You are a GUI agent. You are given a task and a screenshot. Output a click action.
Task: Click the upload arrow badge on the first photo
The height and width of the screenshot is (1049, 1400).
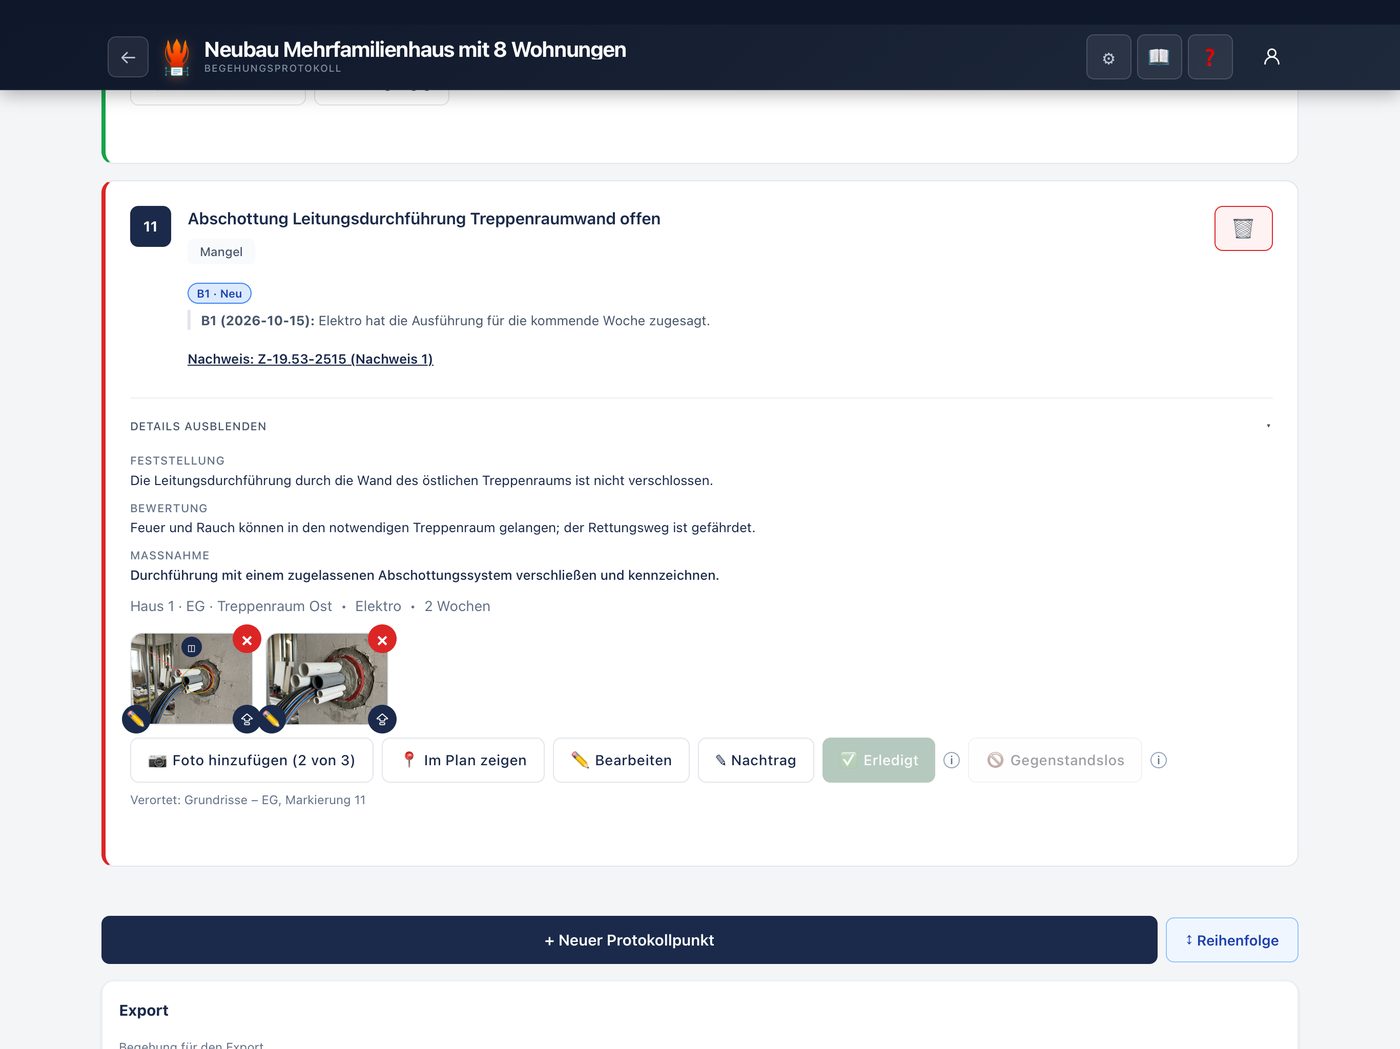click(x=247, y=718)
